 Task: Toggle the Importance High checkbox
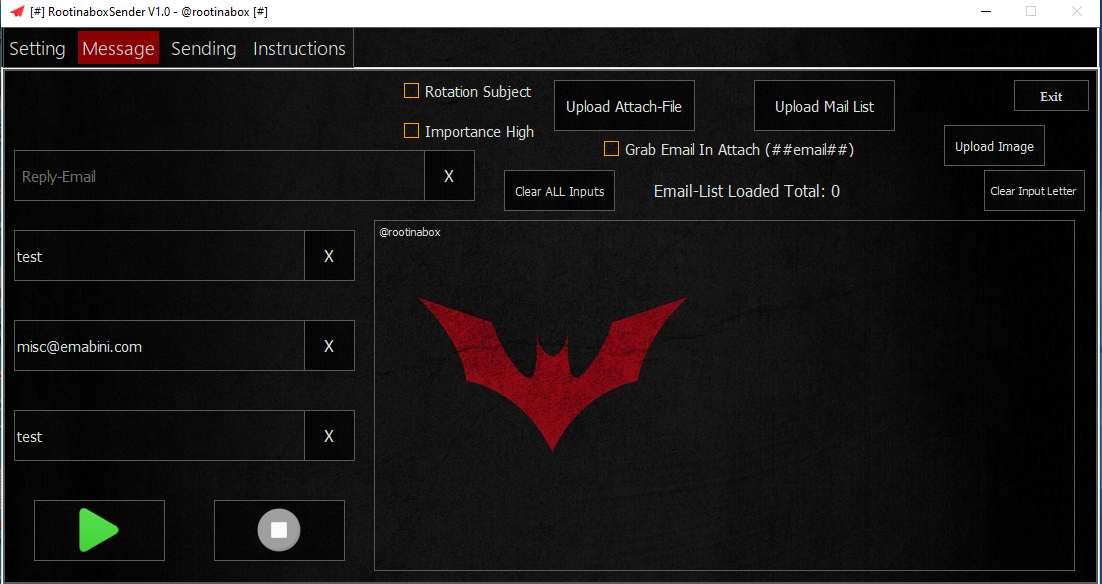click(411, 131)
